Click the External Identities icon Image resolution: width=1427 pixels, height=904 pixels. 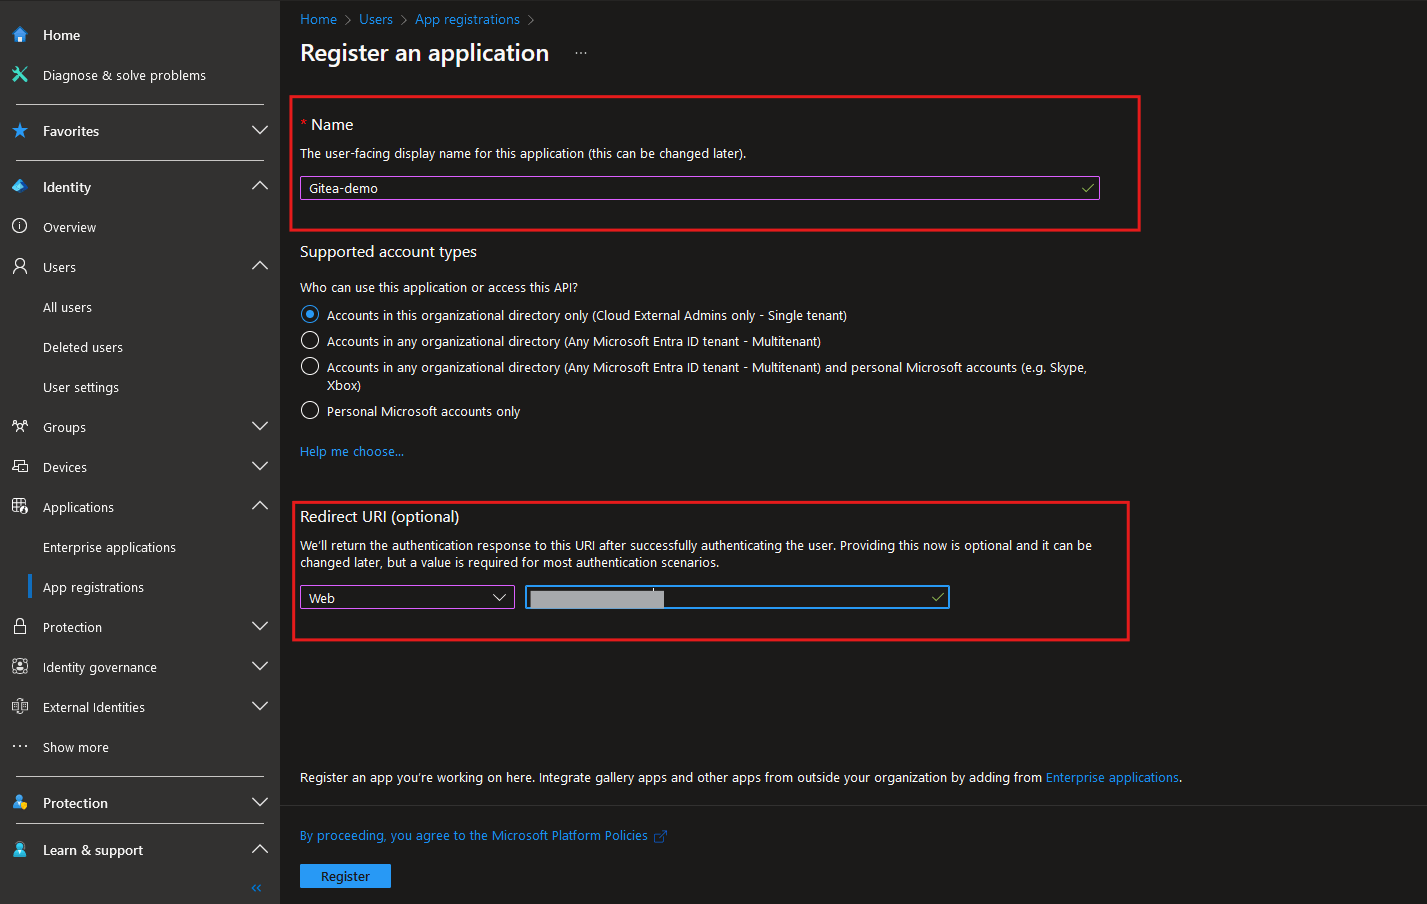20,707
